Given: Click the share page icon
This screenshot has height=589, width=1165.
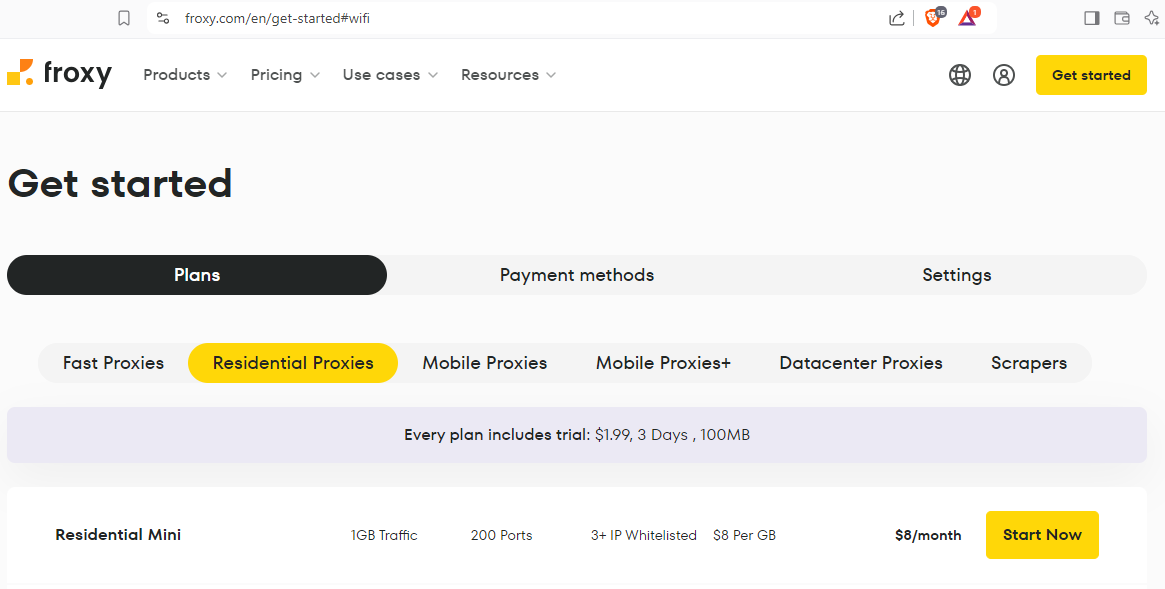Looking at the screenshot, I should pyautogui.click(x=897, y=18).
